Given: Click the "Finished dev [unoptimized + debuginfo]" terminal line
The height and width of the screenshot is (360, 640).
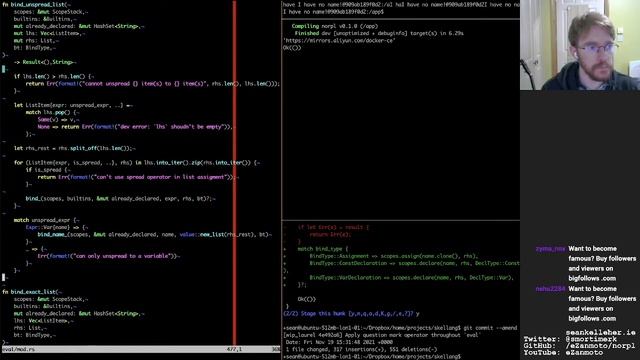Looking at the screenshot, I should 379,33.
